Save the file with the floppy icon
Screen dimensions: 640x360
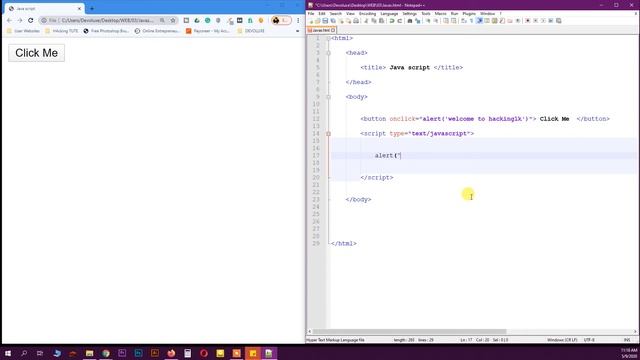[x=325, y=21]
